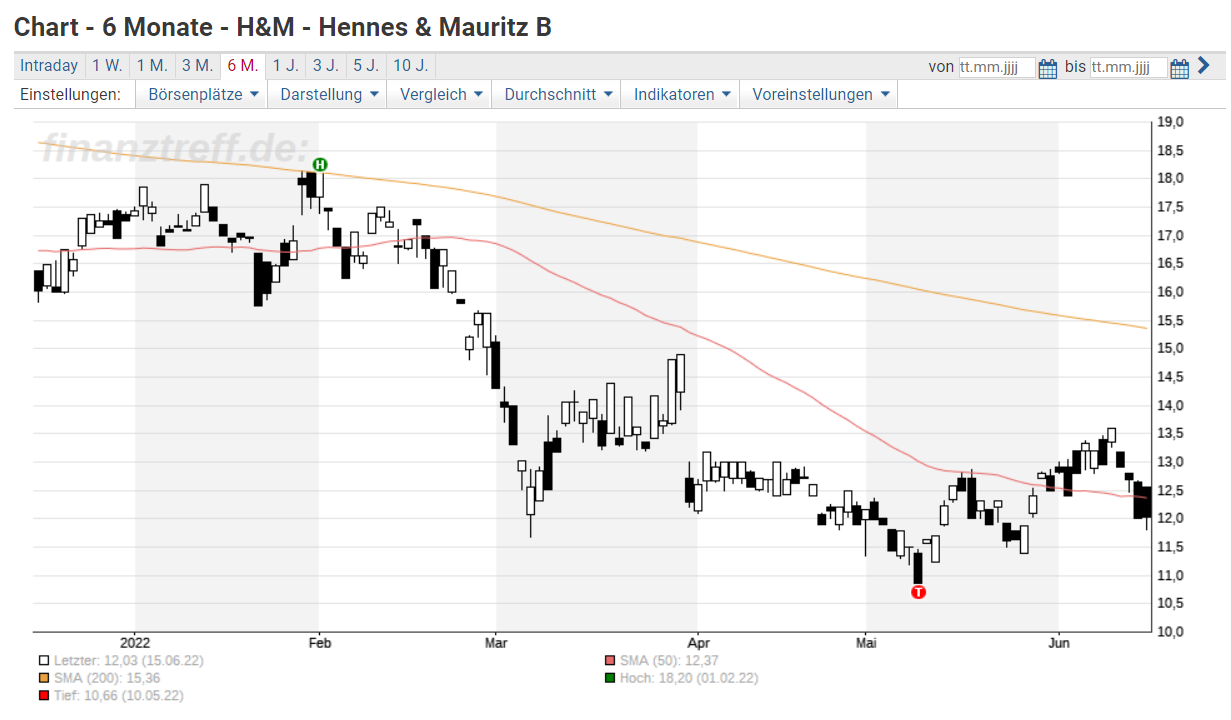The width and height of the screenshot is (1231, 720).
Task: Click the 19,0 y-axis price label
Action: [x=1170, y=122]
